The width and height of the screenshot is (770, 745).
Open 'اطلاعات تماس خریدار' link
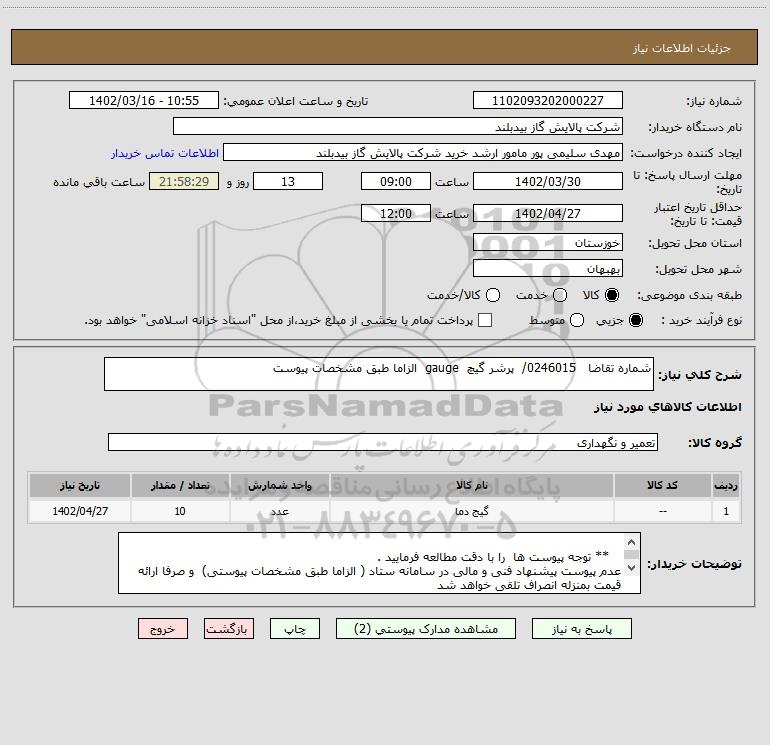165,153
